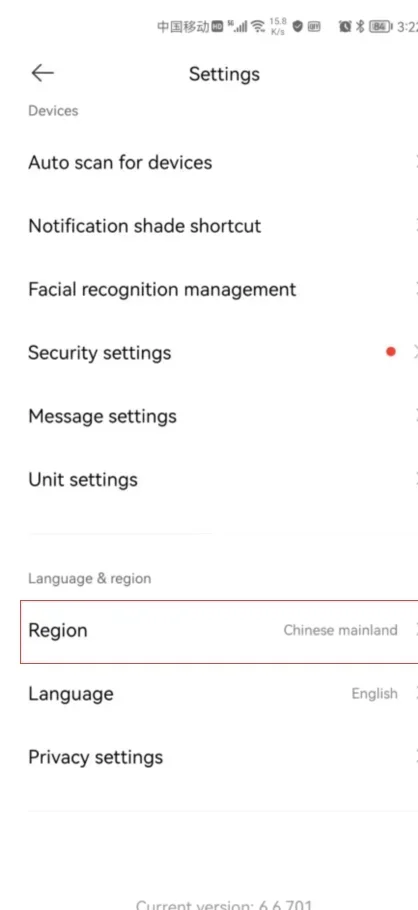Image resolution: width=418 pixels, height=910 pixels.
Task: Tap the Settings page title
Action: tap(224, 74)
